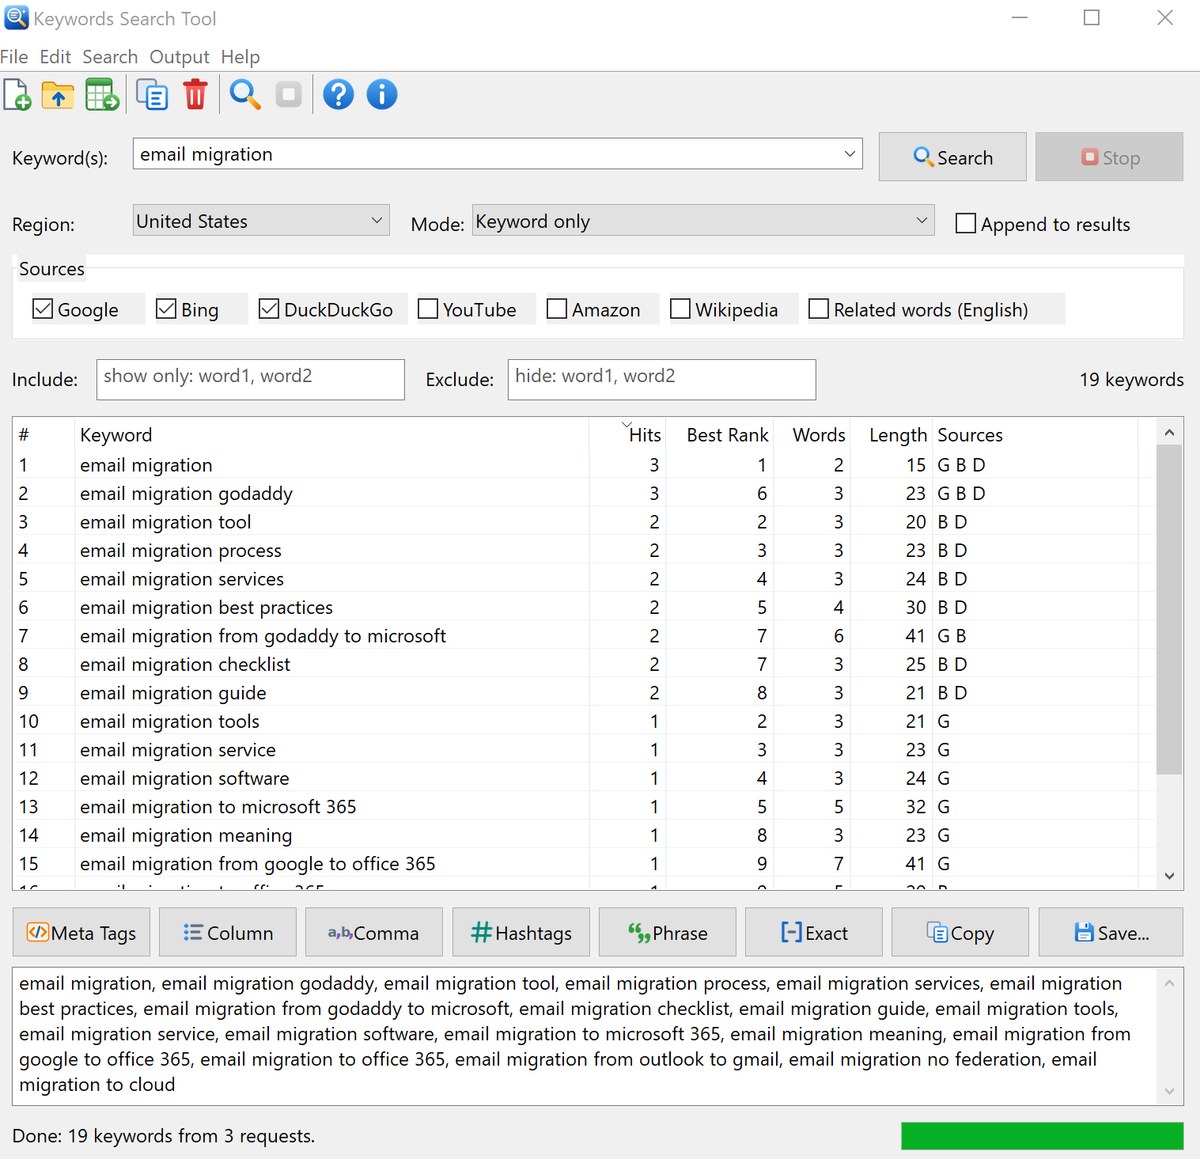Screen dimensions: 1200x1159
Task: Click the output box scroll down arrow
Action: coord(1169,1092)
